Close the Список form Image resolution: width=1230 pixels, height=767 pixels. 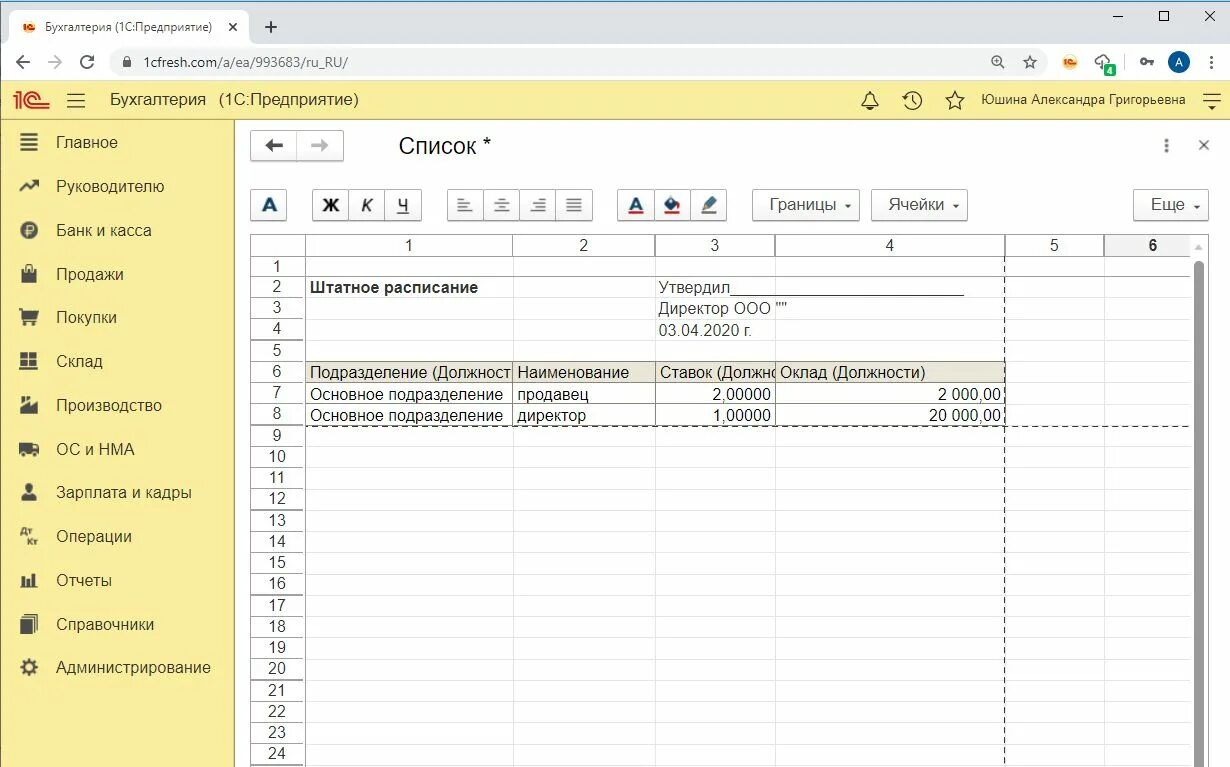[x=1204, y=146]
